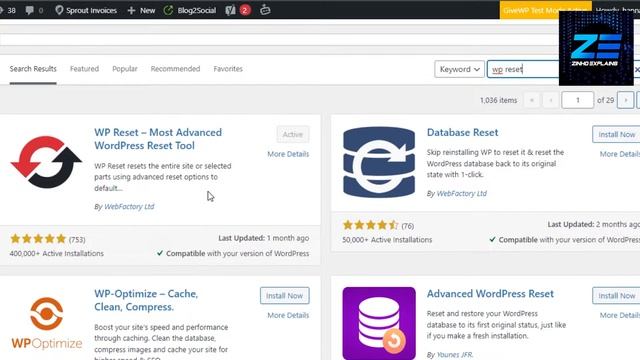Viewport: 640px width, 360px height.
Task: Click the Database Reset star rating
Action: click(x=371, y=225)
